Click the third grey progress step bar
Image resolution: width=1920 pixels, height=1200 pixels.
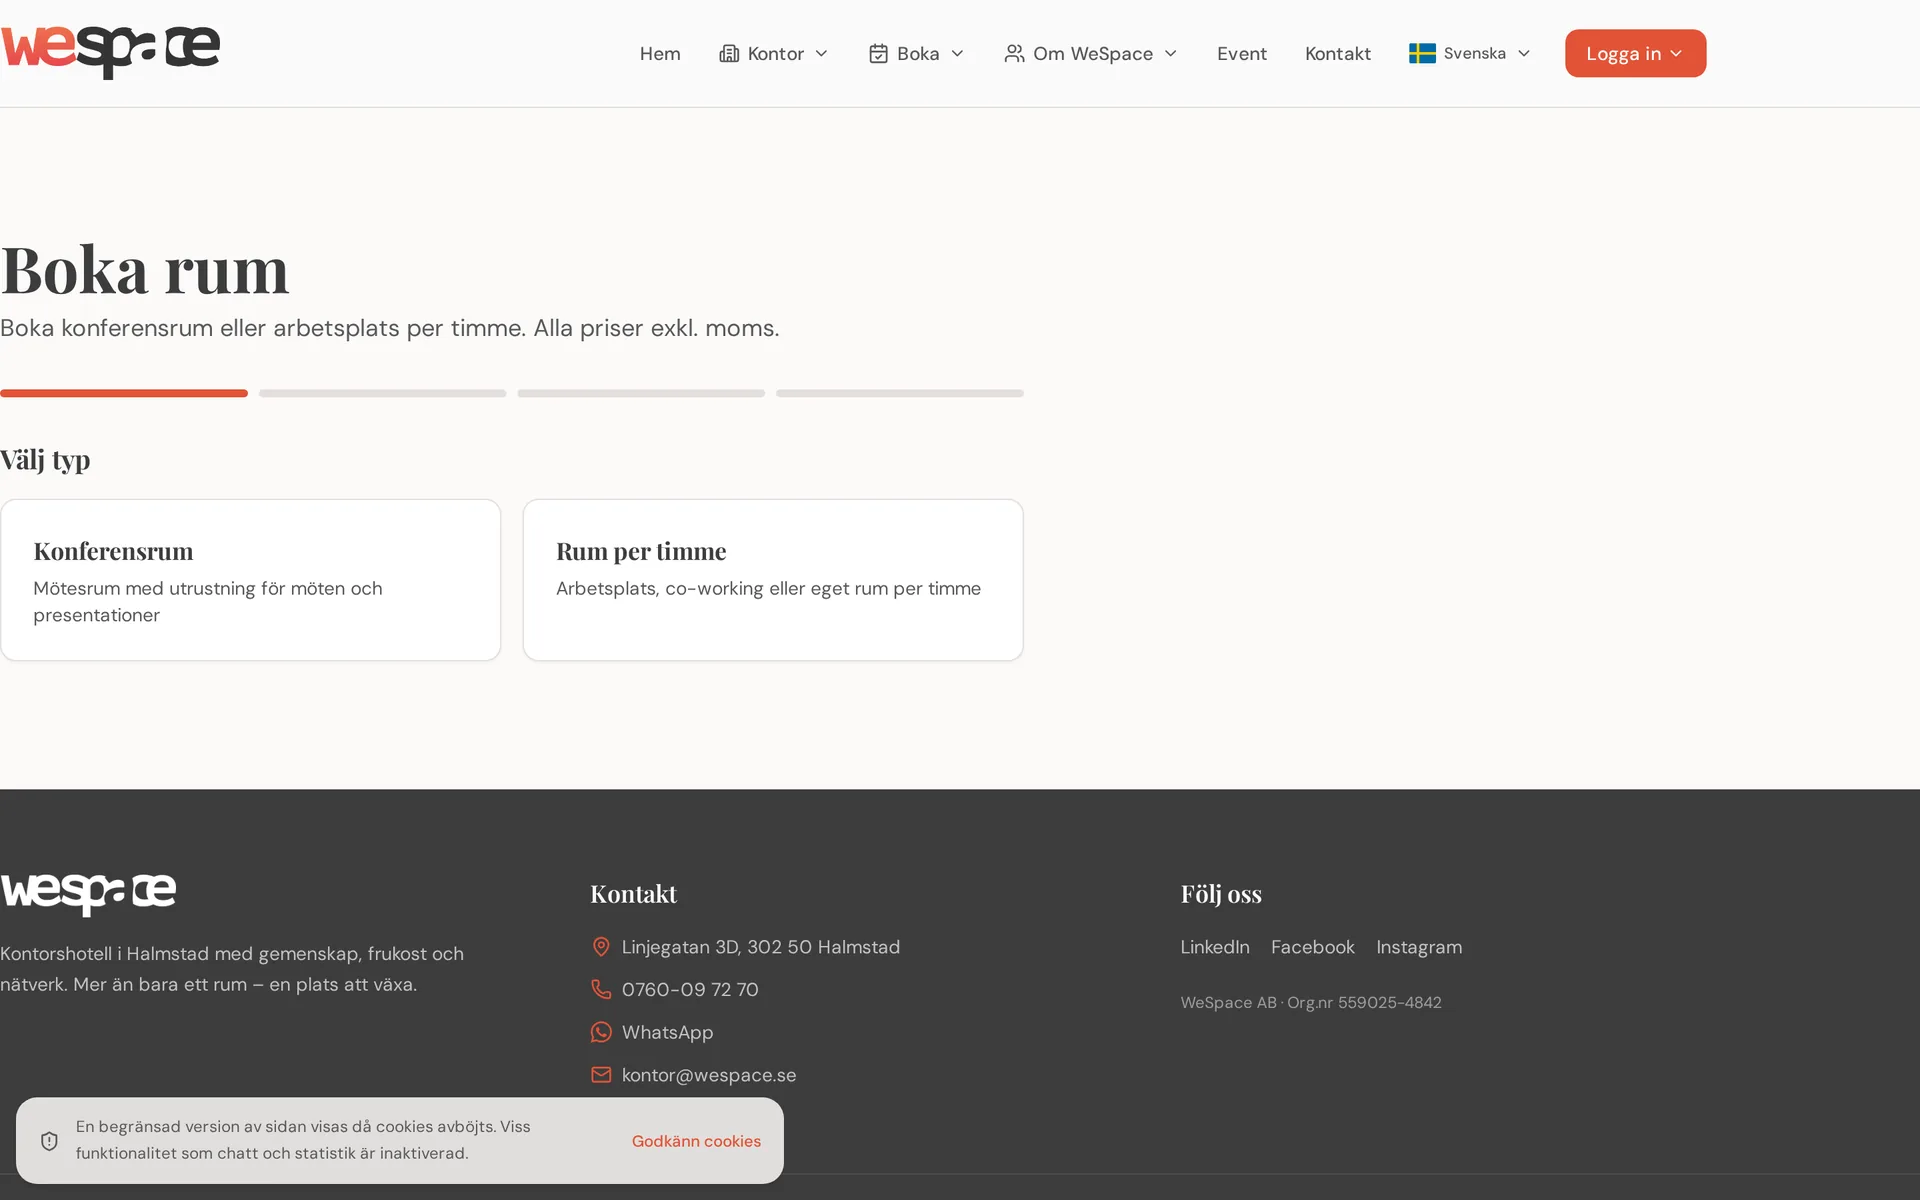[x=641, y=393]
